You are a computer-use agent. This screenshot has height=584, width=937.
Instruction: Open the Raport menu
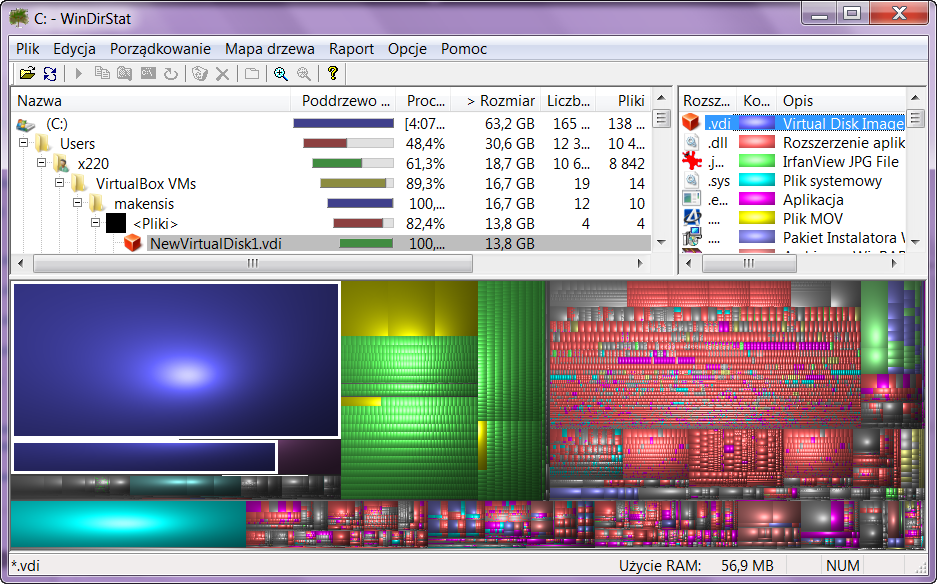351,49
